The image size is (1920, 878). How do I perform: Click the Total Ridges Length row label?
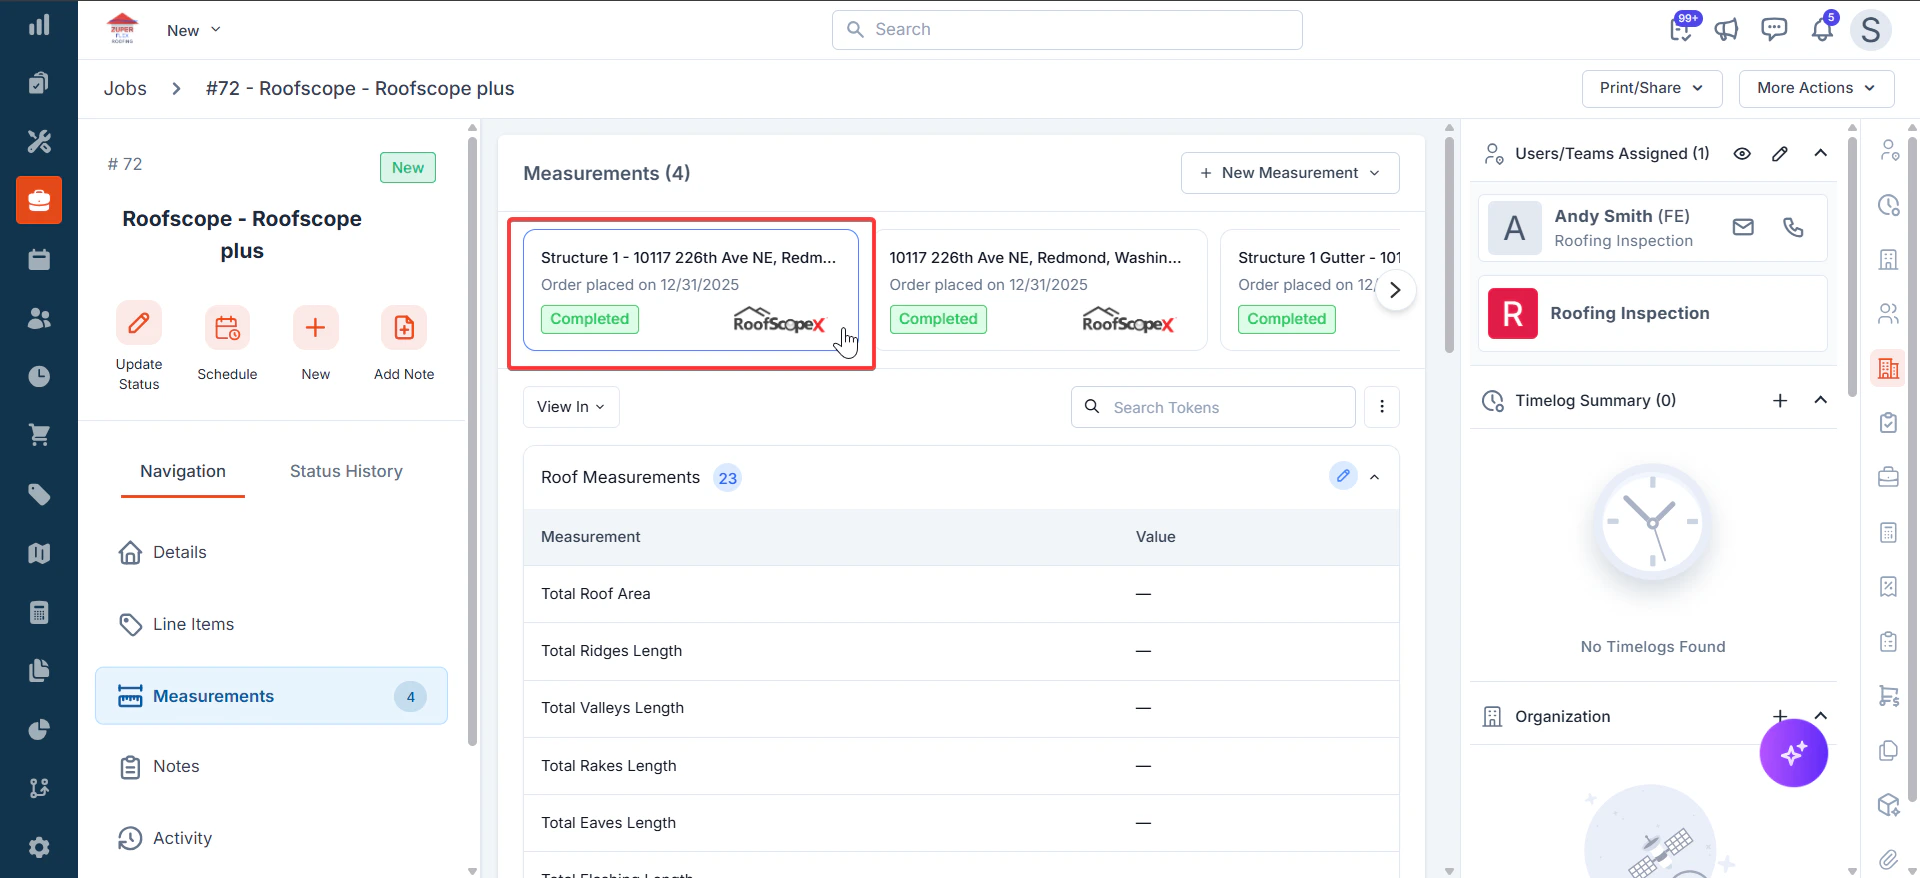point(612,651)
